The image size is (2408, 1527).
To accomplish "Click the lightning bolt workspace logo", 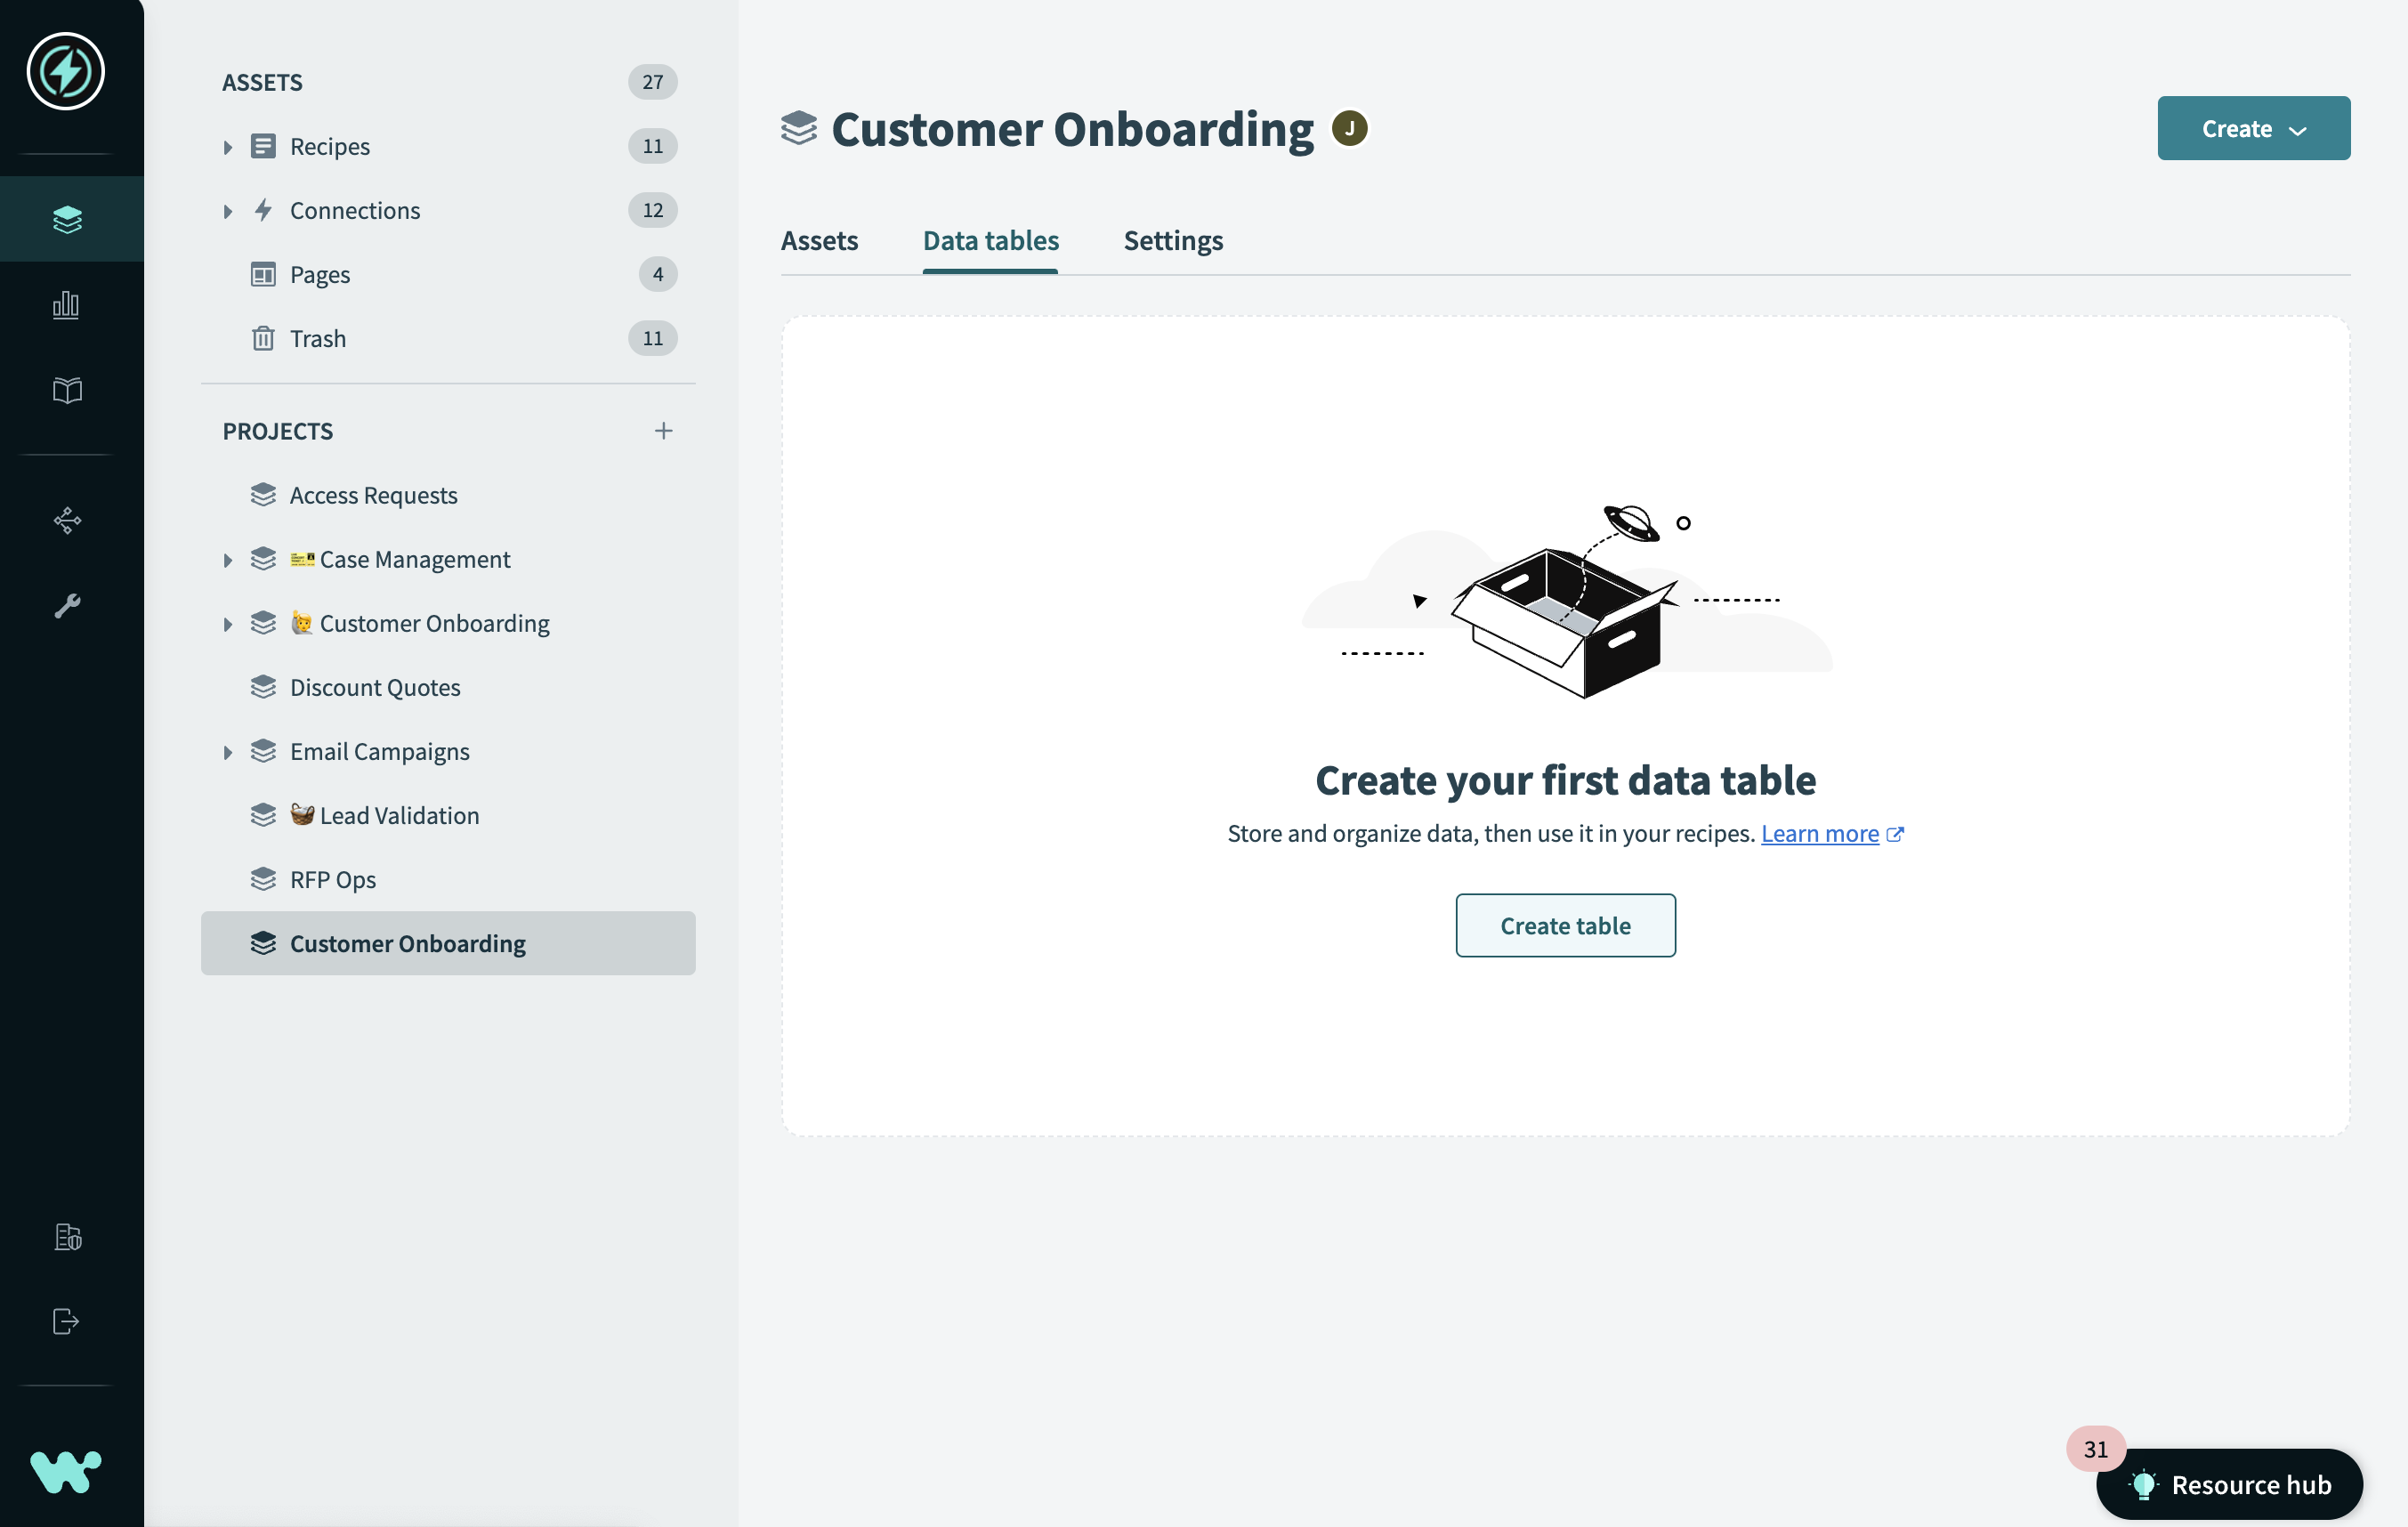I will click(66, 71).
